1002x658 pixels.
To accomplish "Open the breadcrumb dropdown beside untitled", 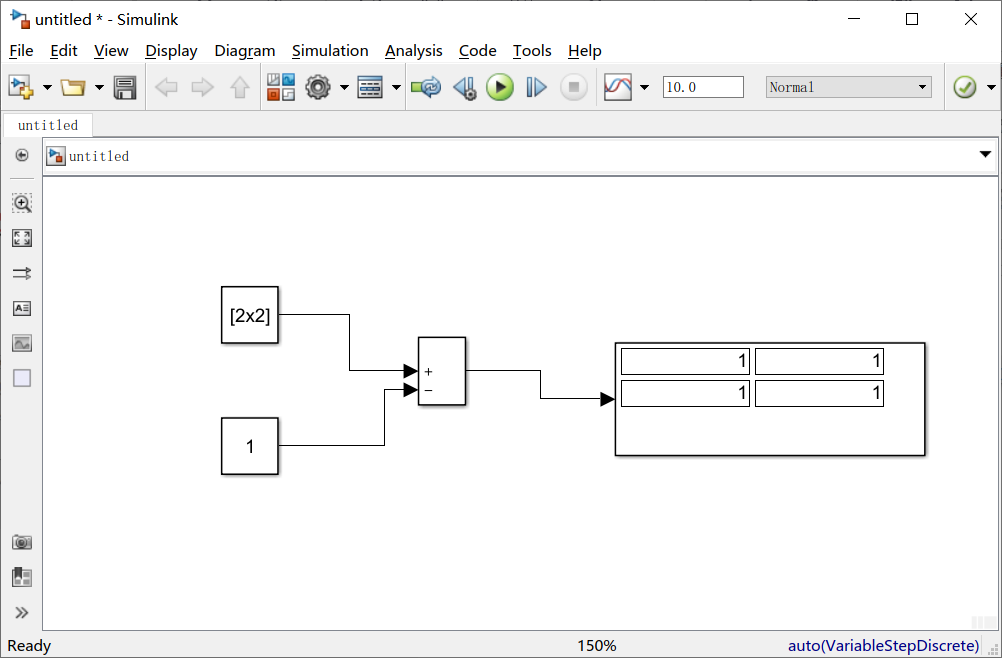I will [x=986, y=155].
